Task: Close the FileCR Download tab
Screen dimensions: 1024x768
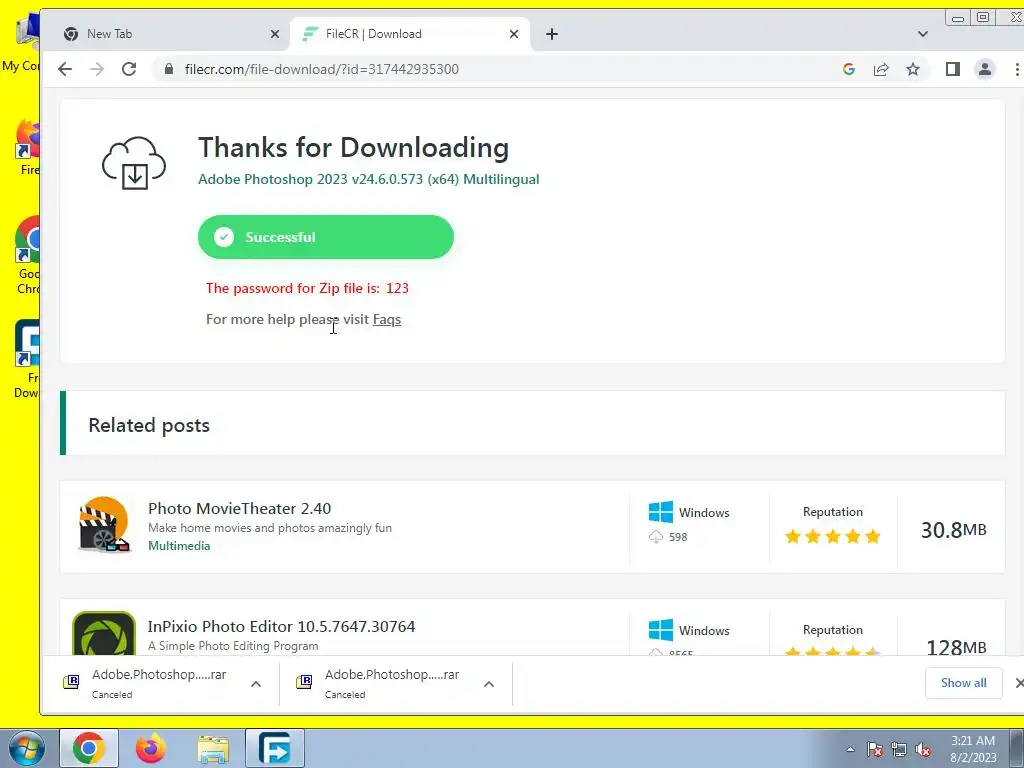Action: [x=514, y=34]
